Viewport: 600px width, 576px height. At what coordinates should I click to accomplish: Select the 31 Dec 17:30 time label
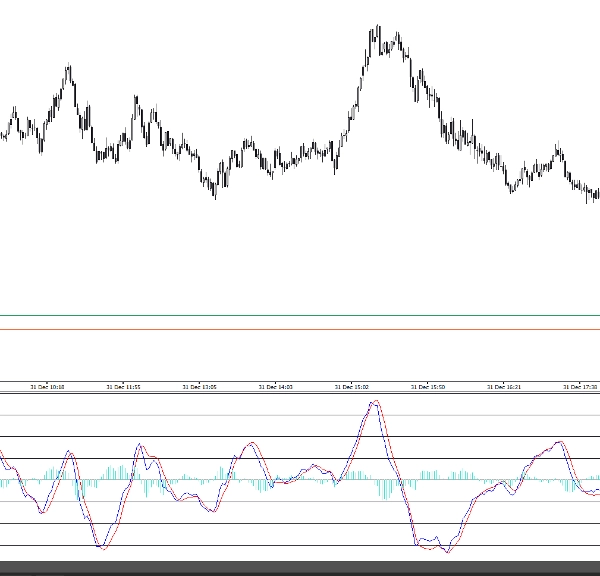coord(578,386)
